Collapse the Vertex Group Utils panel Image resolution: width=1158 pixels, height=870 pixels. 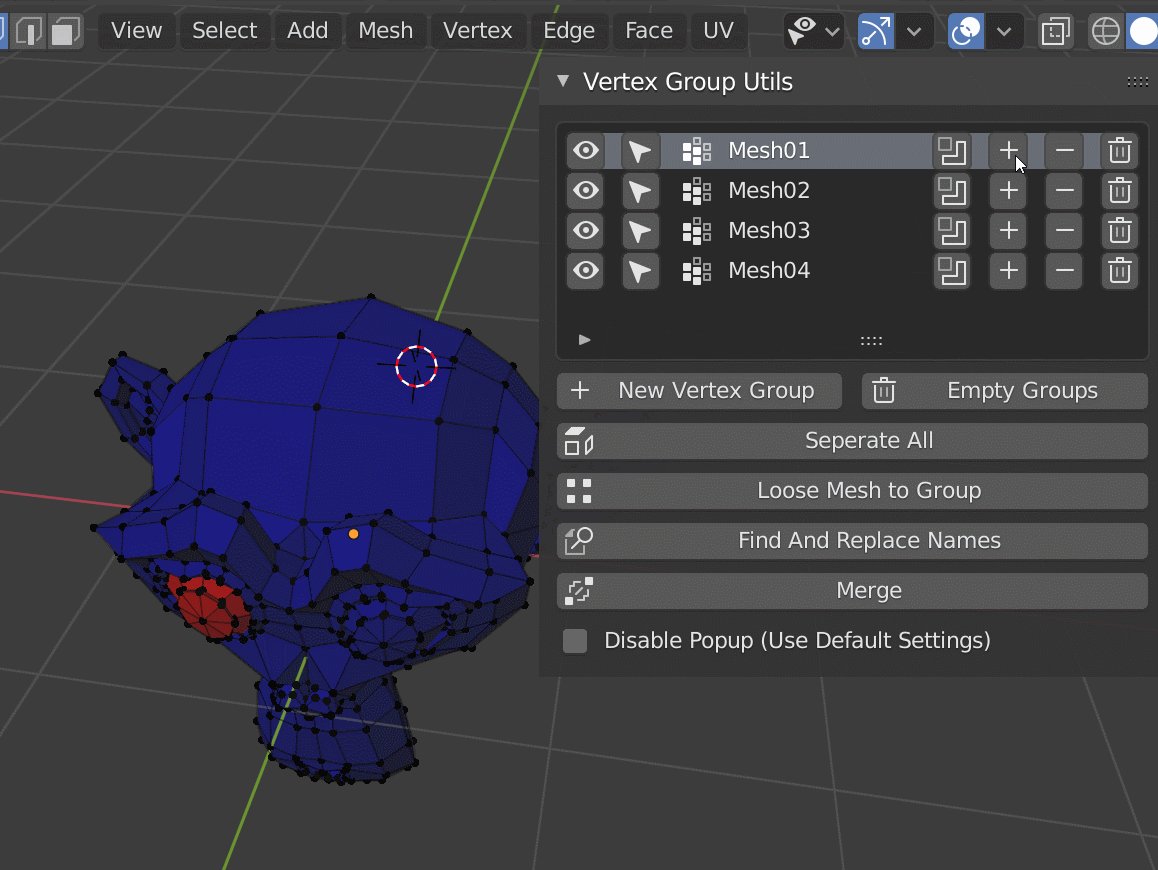563,82
